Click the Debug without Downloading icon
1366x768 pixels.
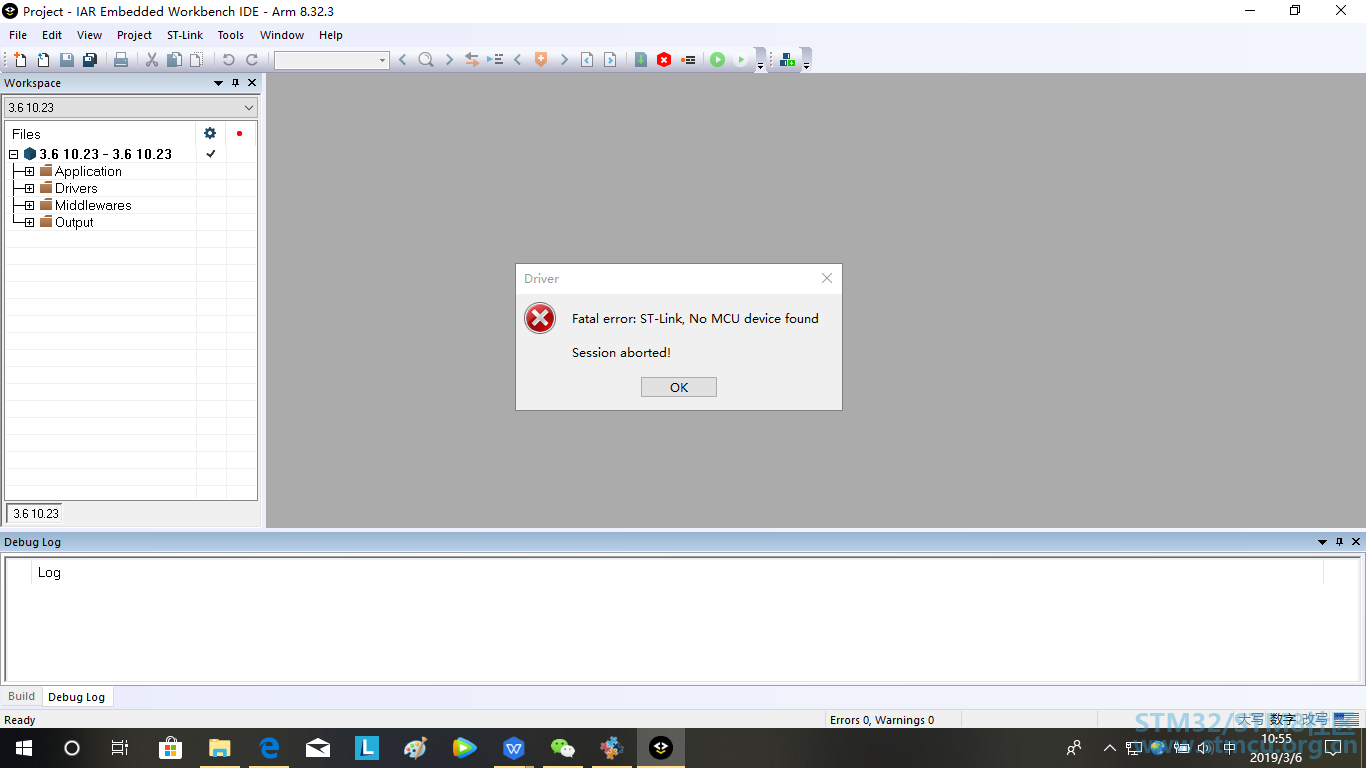click(x=741, y=60)
